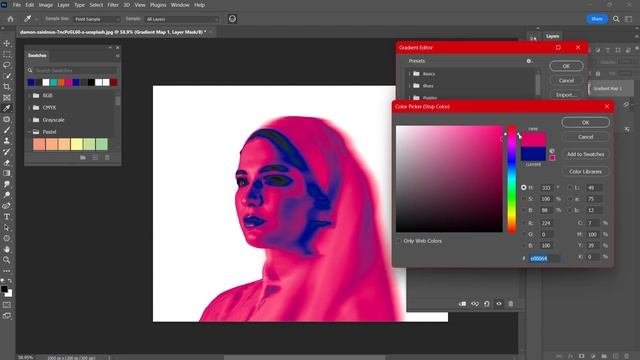Image resolution: width=640 pixels, height=360 pixels.
Task: Select the Lasso tool
Action: 7,65
